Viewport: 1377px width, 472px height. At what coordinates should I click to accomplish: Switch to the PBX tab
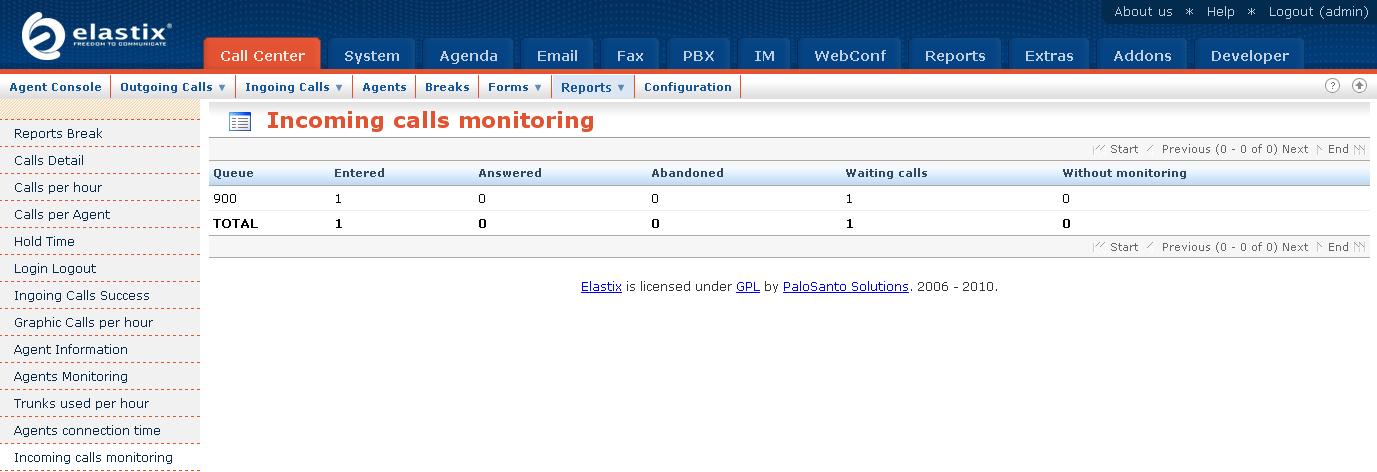coord(698,56)
